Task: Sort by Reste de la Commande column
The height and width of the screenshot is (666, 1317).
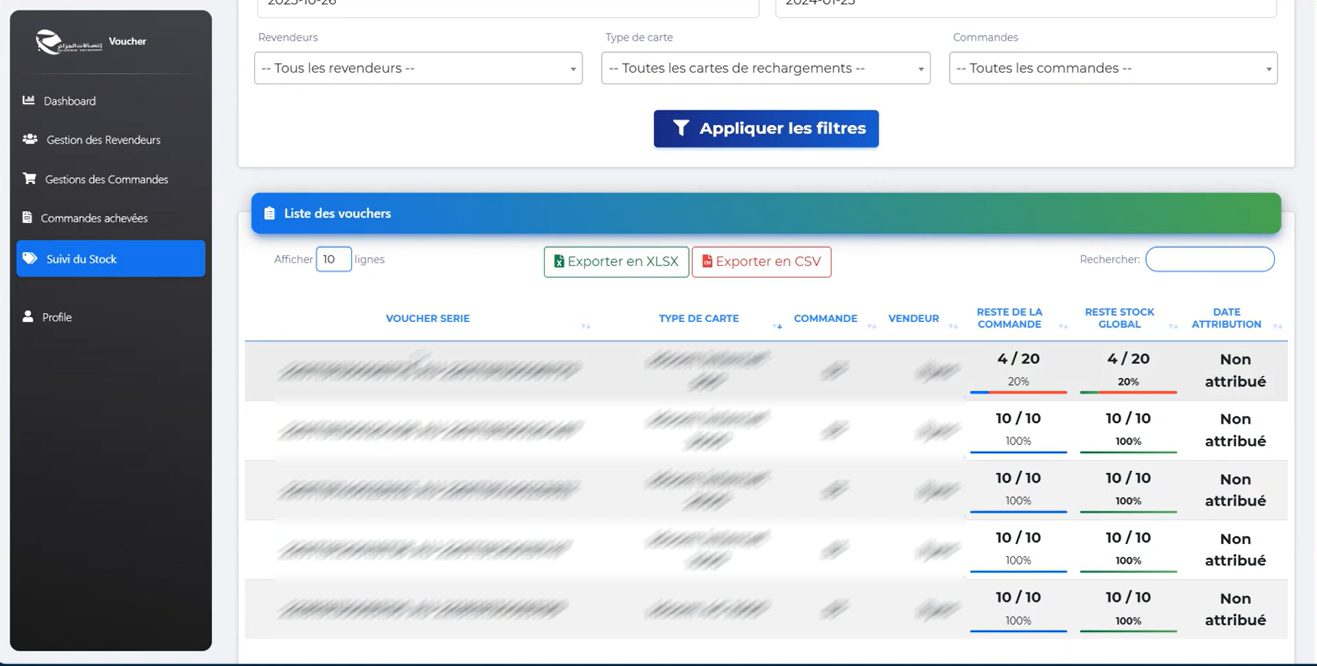Action: point(1009,318)
